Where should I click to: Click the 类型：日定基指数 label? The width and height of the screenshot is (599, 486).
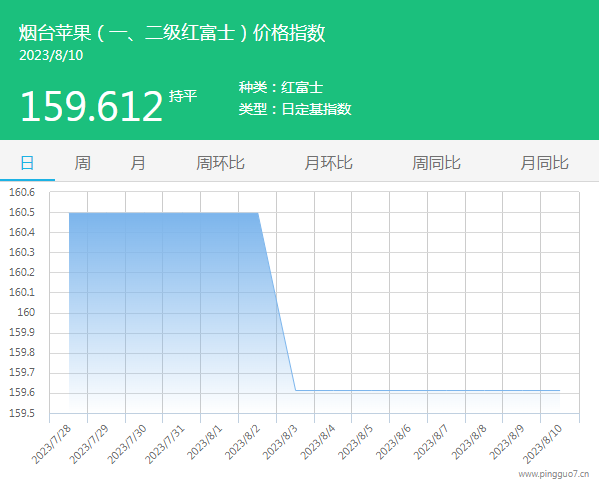(x=295, y=109)
